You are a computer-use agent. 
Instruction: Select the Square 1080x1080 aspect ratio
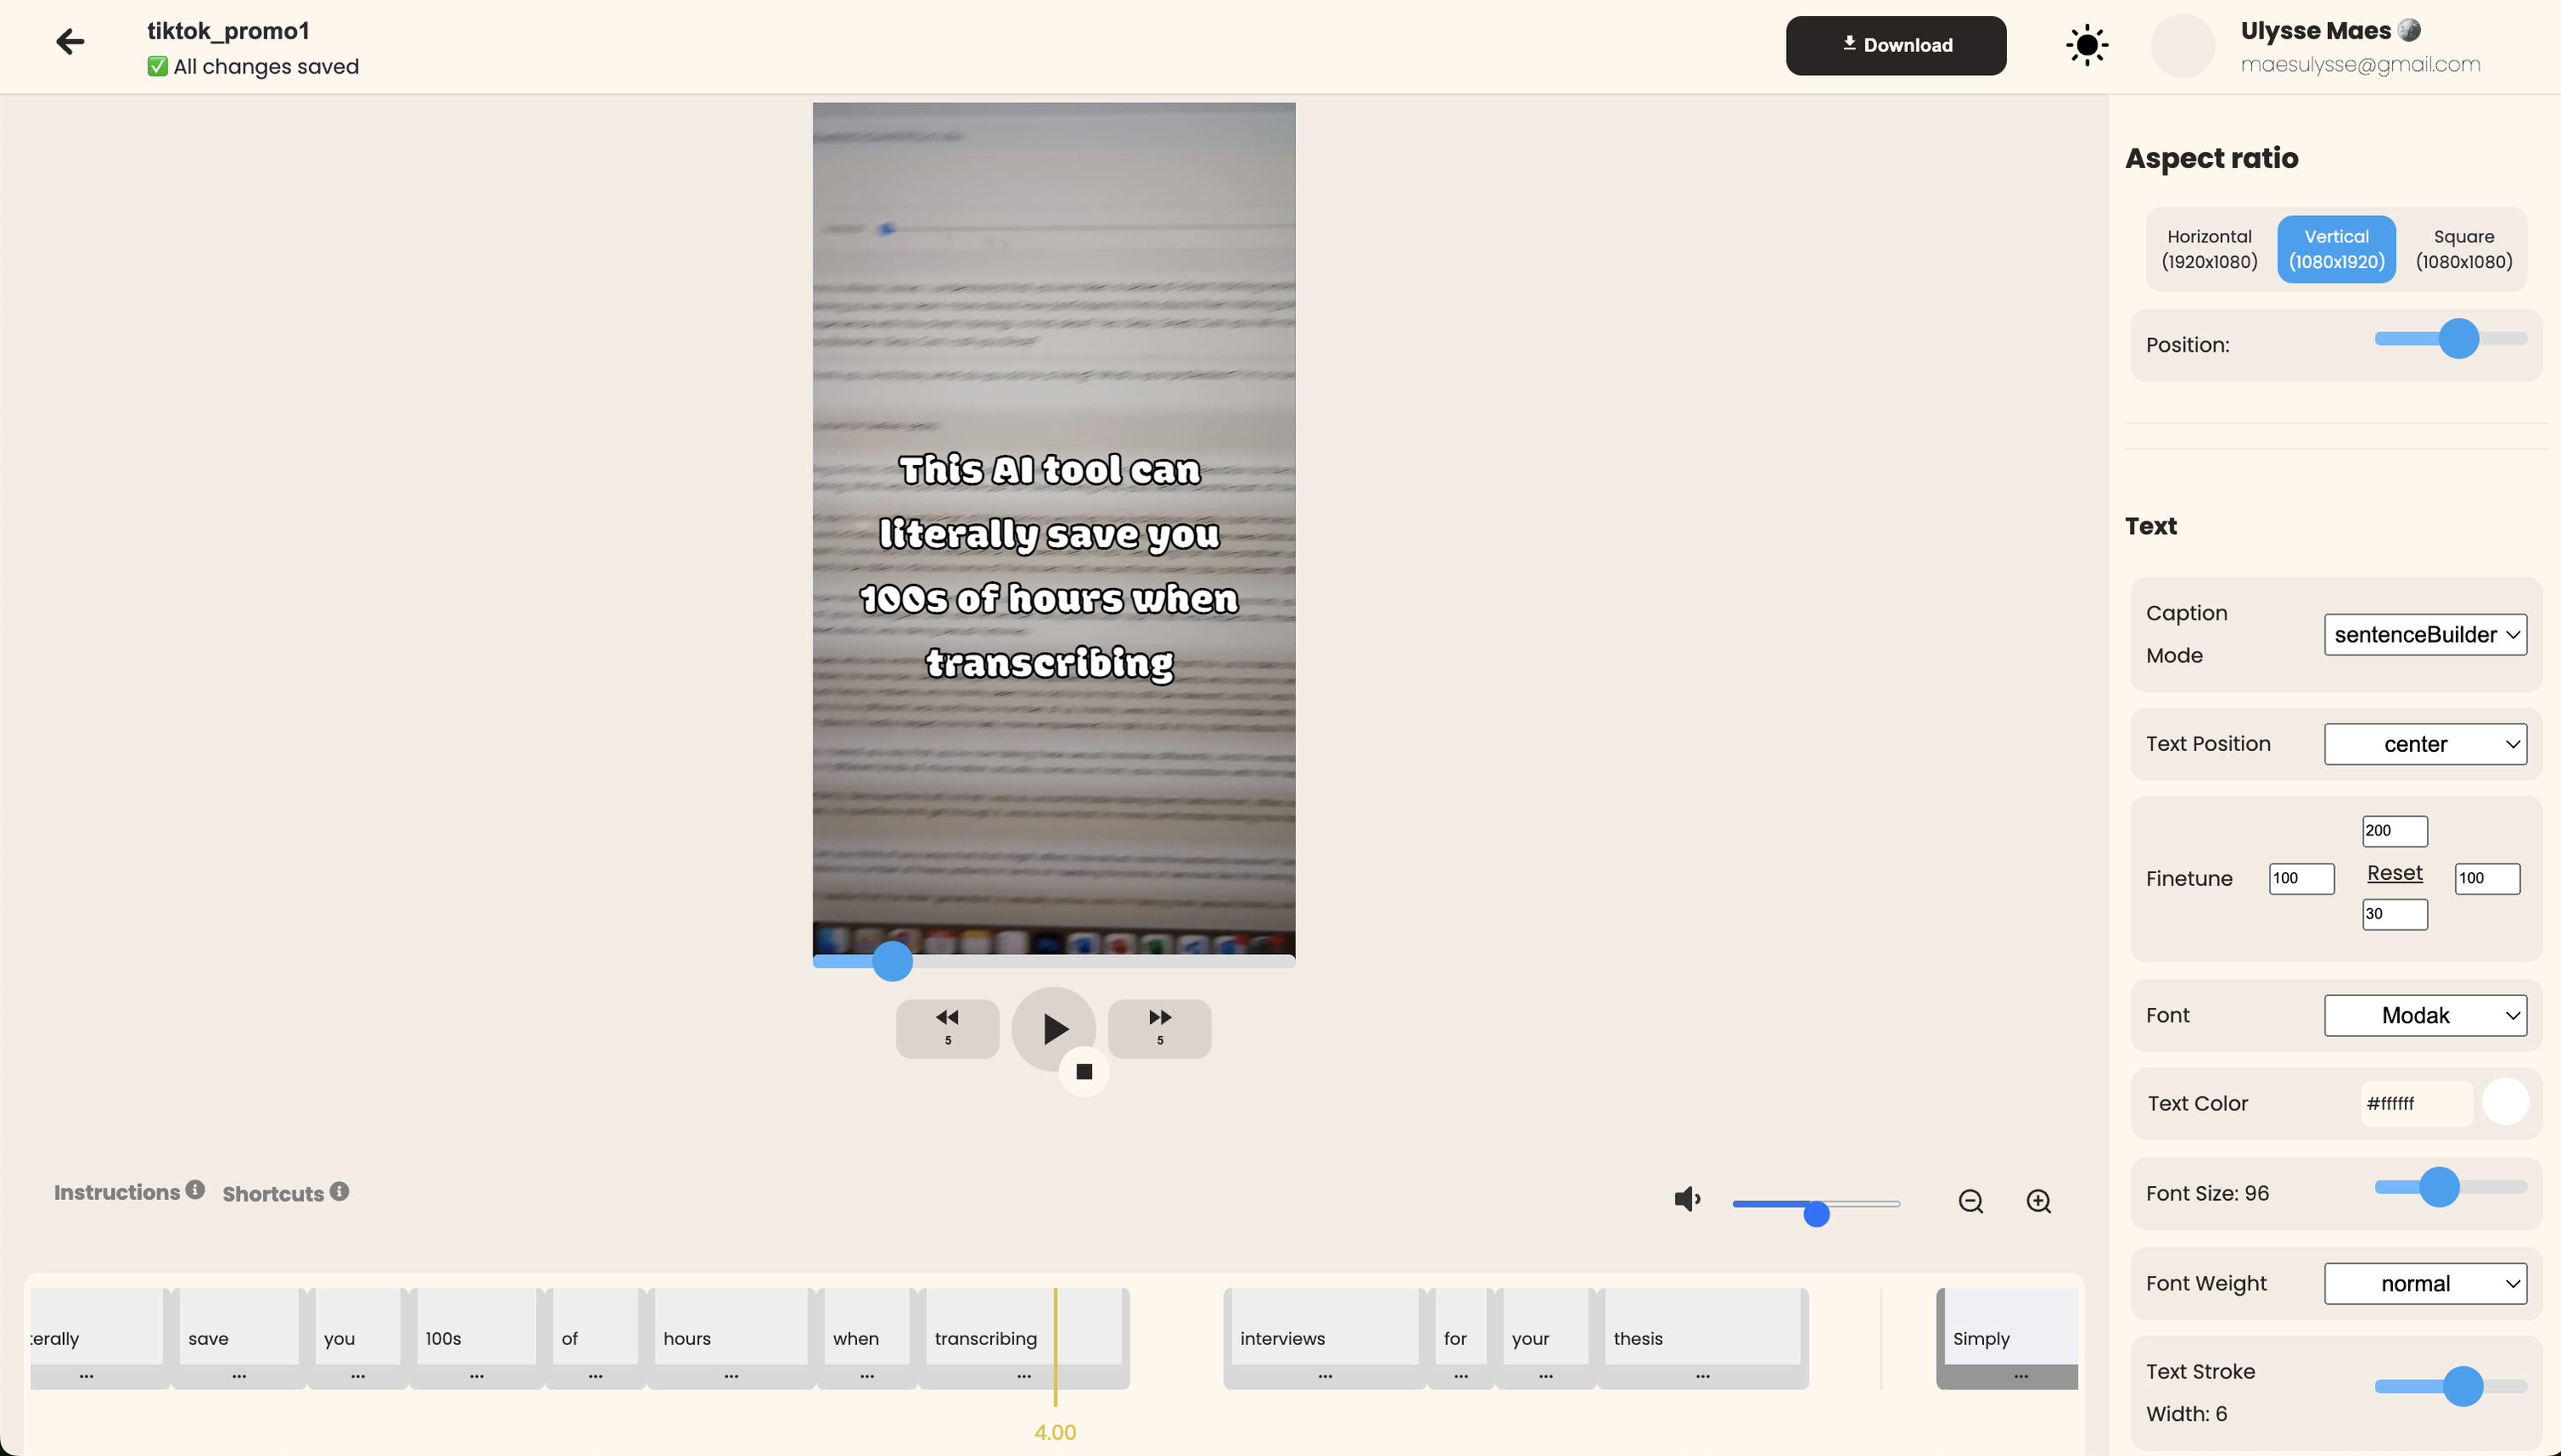2463,248
